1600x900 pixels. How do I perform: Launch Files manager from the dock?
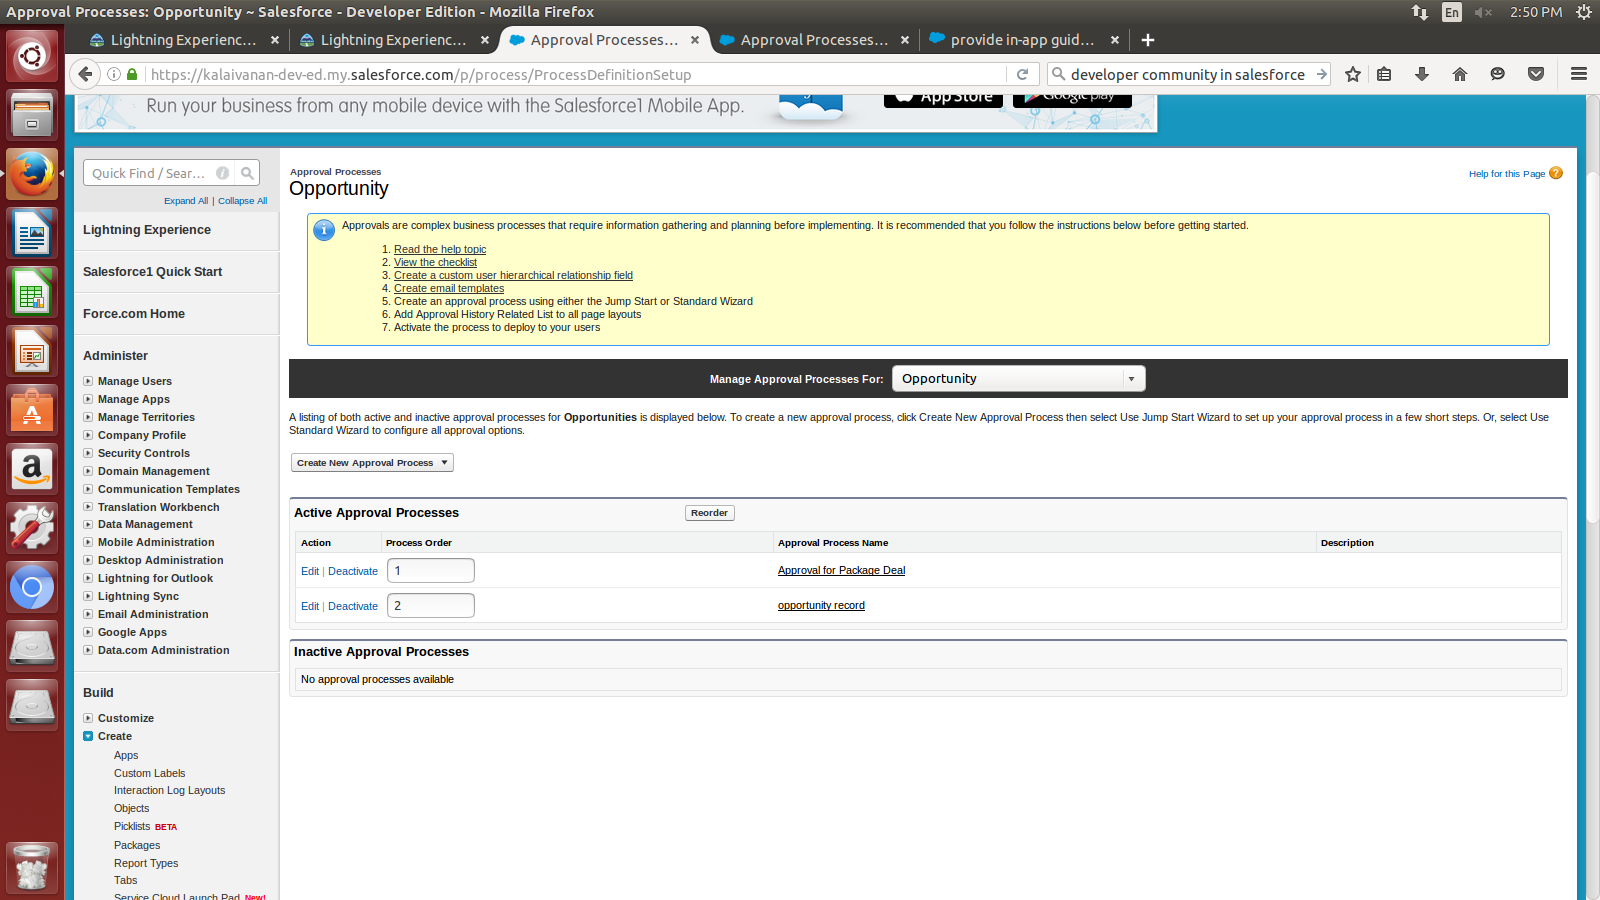[x=32, y=113]
